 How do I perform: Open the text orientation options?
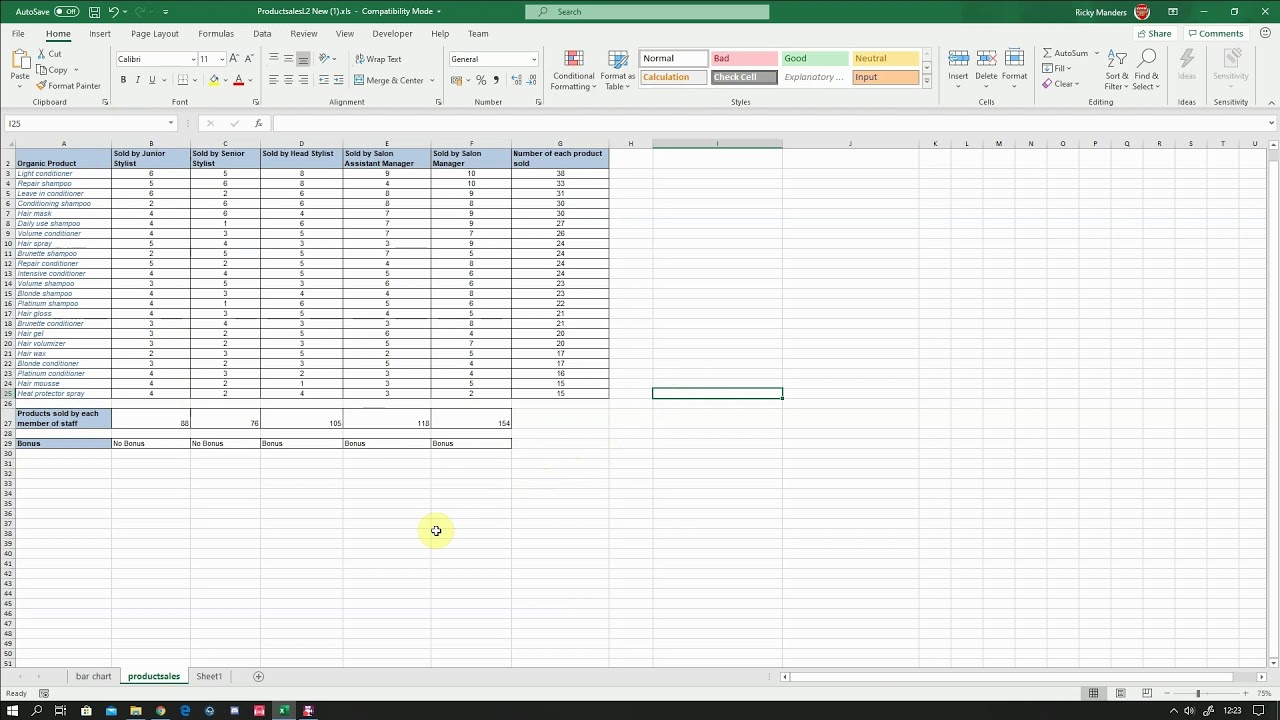(x=327, y=59)
